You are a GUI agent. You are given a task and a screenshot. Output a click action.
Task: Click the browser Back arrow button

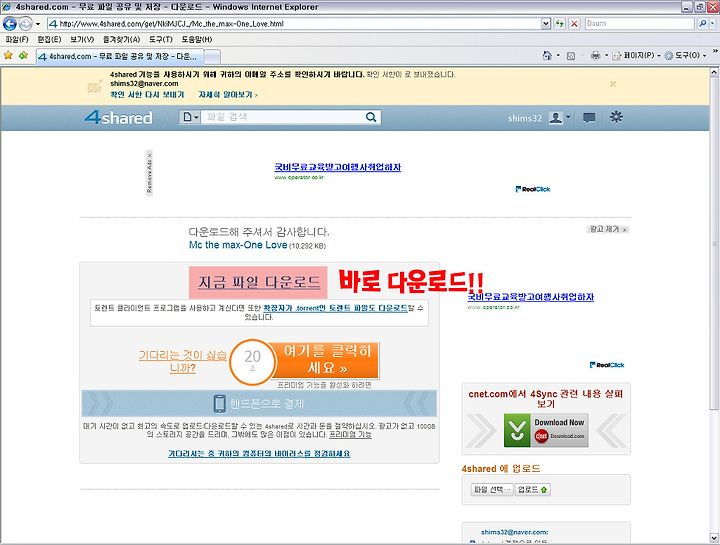click(x=10, y=23)
